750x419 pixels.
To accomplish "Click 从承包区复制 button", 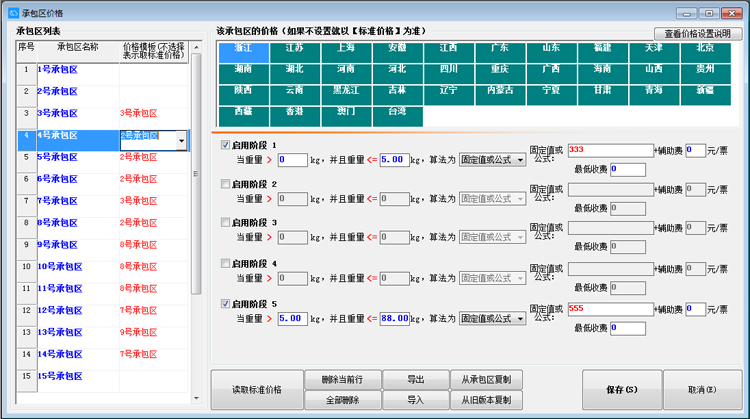I will coord(486,380).
